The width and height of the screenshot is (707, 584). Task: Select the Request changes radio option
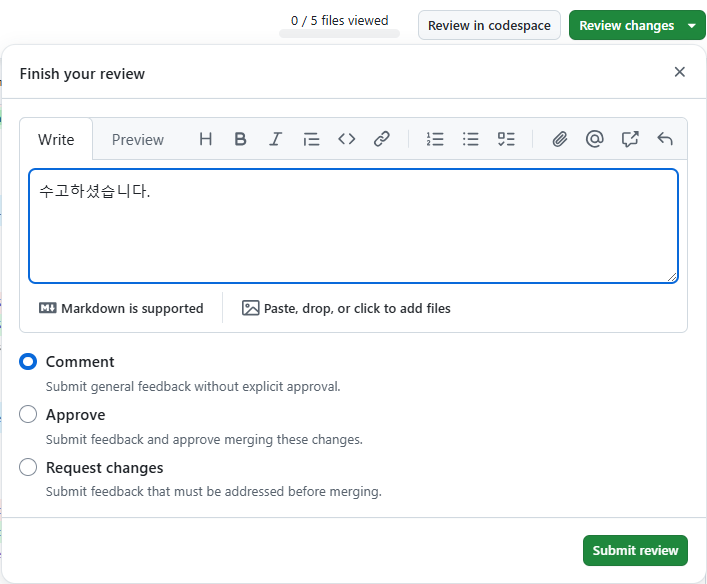pyautogui.click(x=28, y=467)
